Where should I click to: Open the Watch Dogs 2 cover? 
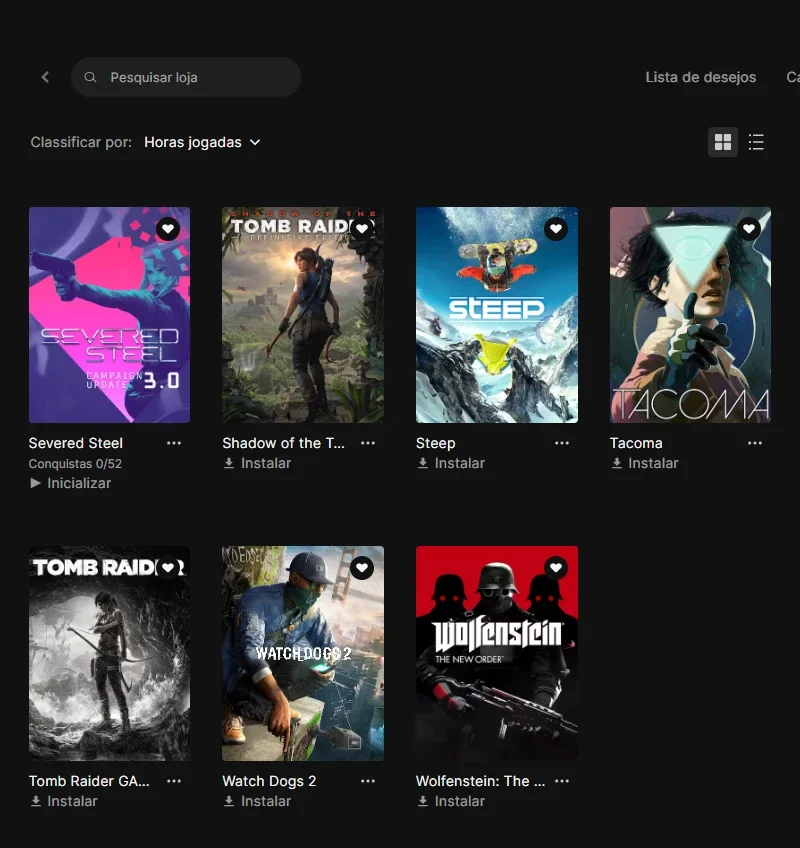point(303,653)
